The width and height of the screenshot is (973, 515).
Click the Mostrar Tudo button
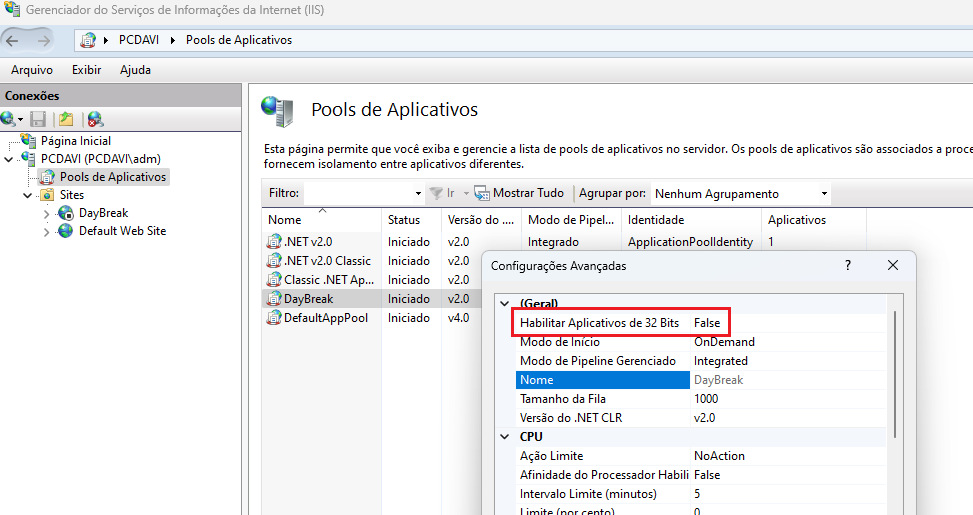pyautogui.click(x=519, y=193)
